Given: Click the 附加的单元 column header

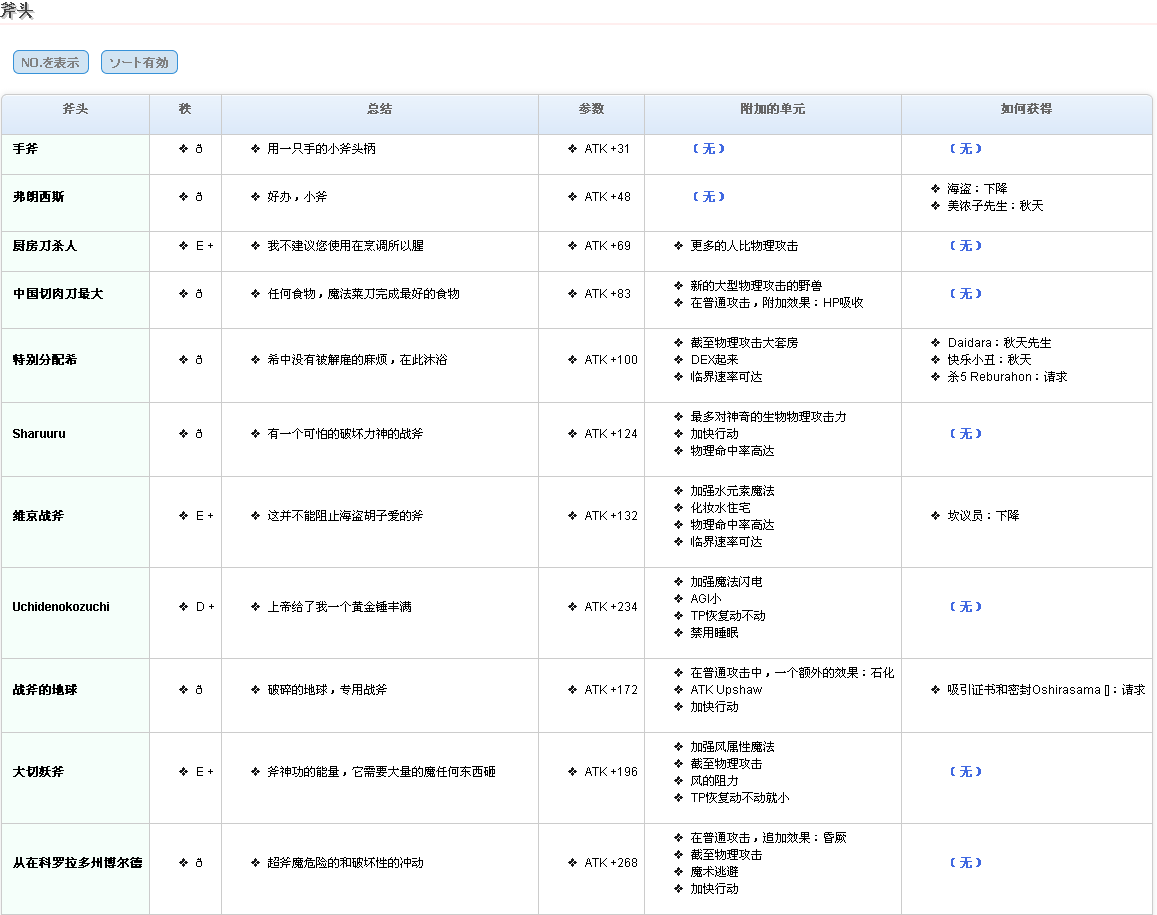Looking at the screenshot, I should pos(772,109).
